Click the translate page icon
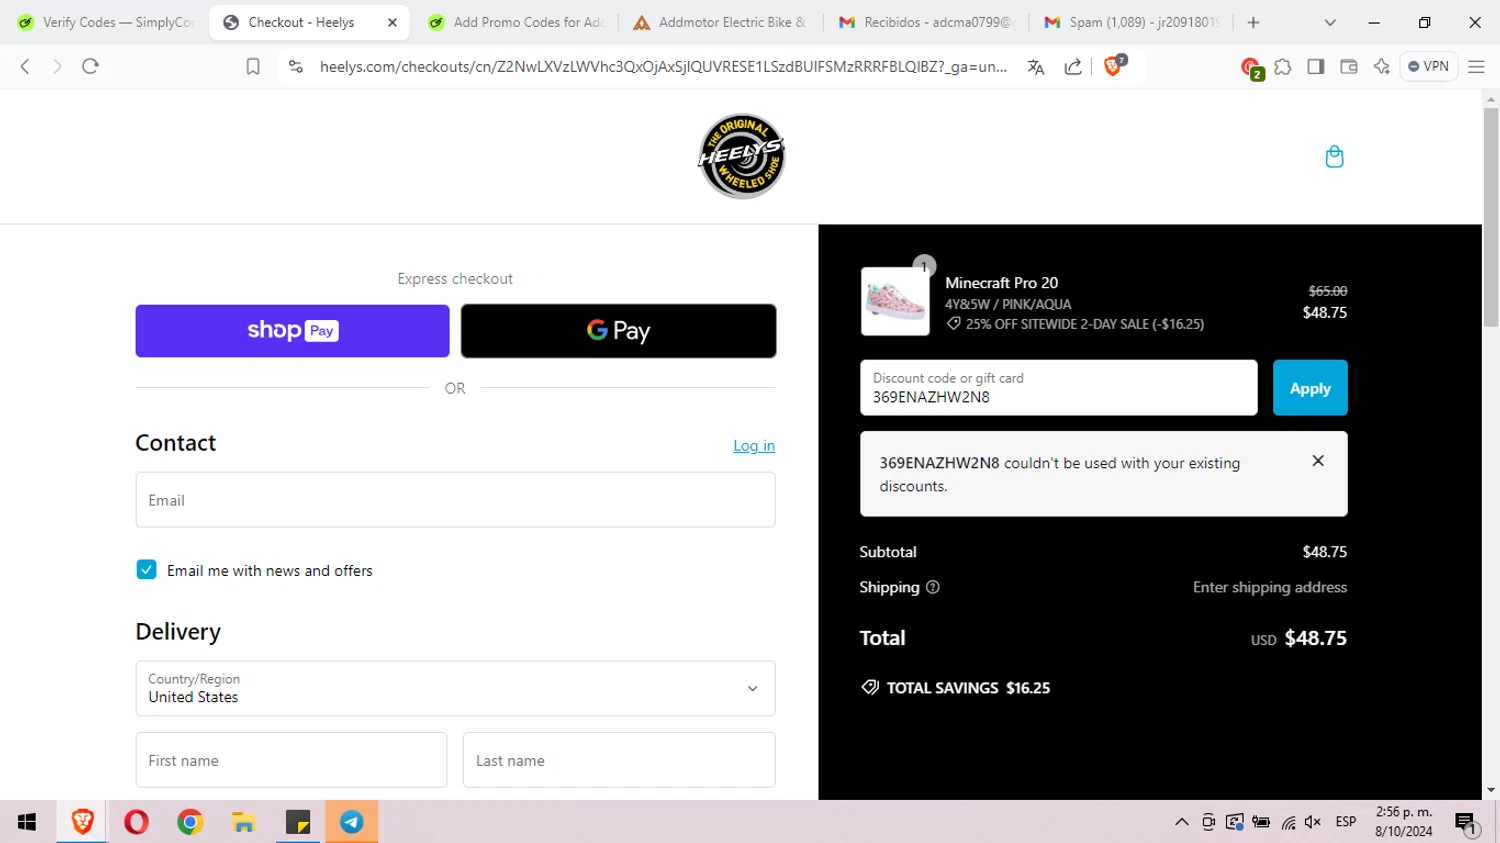The image size is (1500, 843). (x=1036, y=67)
